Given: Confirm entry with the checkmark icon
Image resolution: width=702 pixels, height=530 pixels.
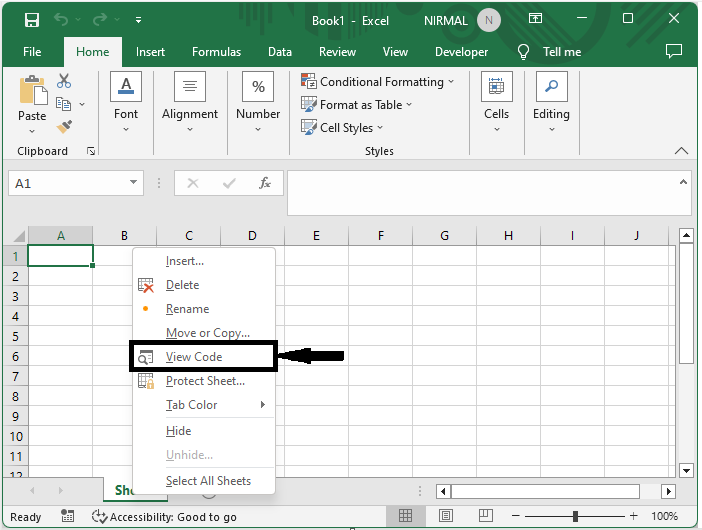Looking at the screenshot, I should click(x=229, y=183).
